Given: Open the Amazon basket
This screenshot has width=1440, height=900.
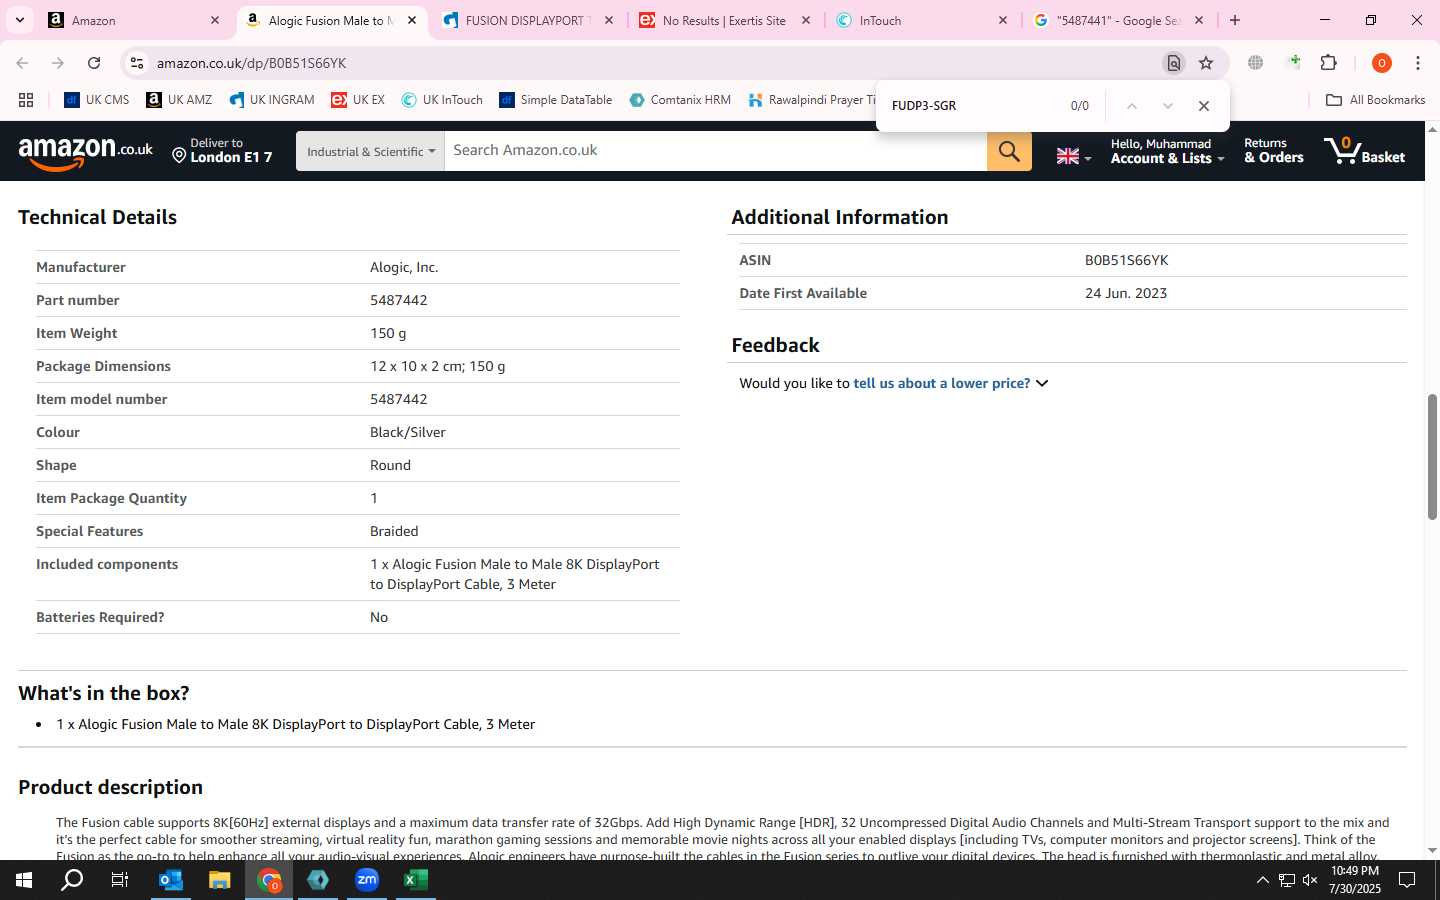Looking at the screenshot, I should click(x=1365, y=151).
